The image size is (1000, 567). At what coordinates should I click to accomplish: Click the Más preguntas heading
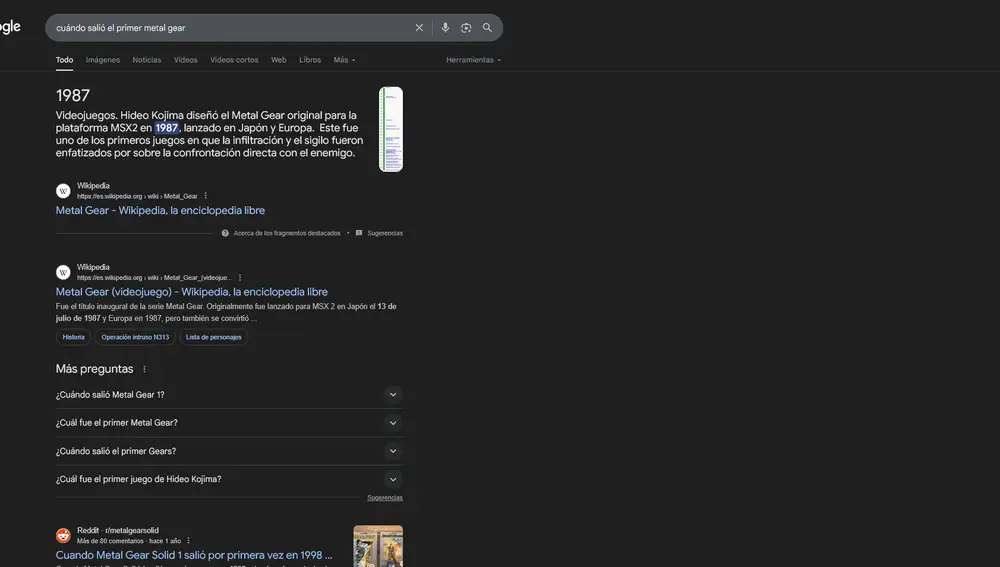coord(94,369)
